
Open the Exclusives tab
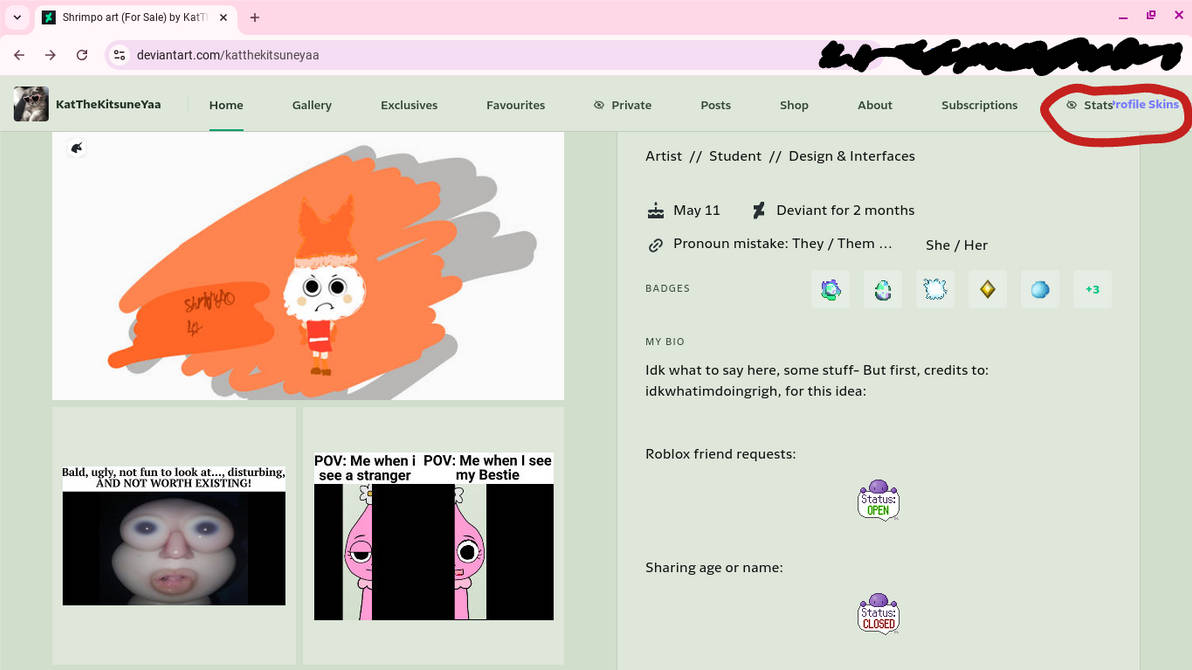pyautogui.click(x=409, y=105)
